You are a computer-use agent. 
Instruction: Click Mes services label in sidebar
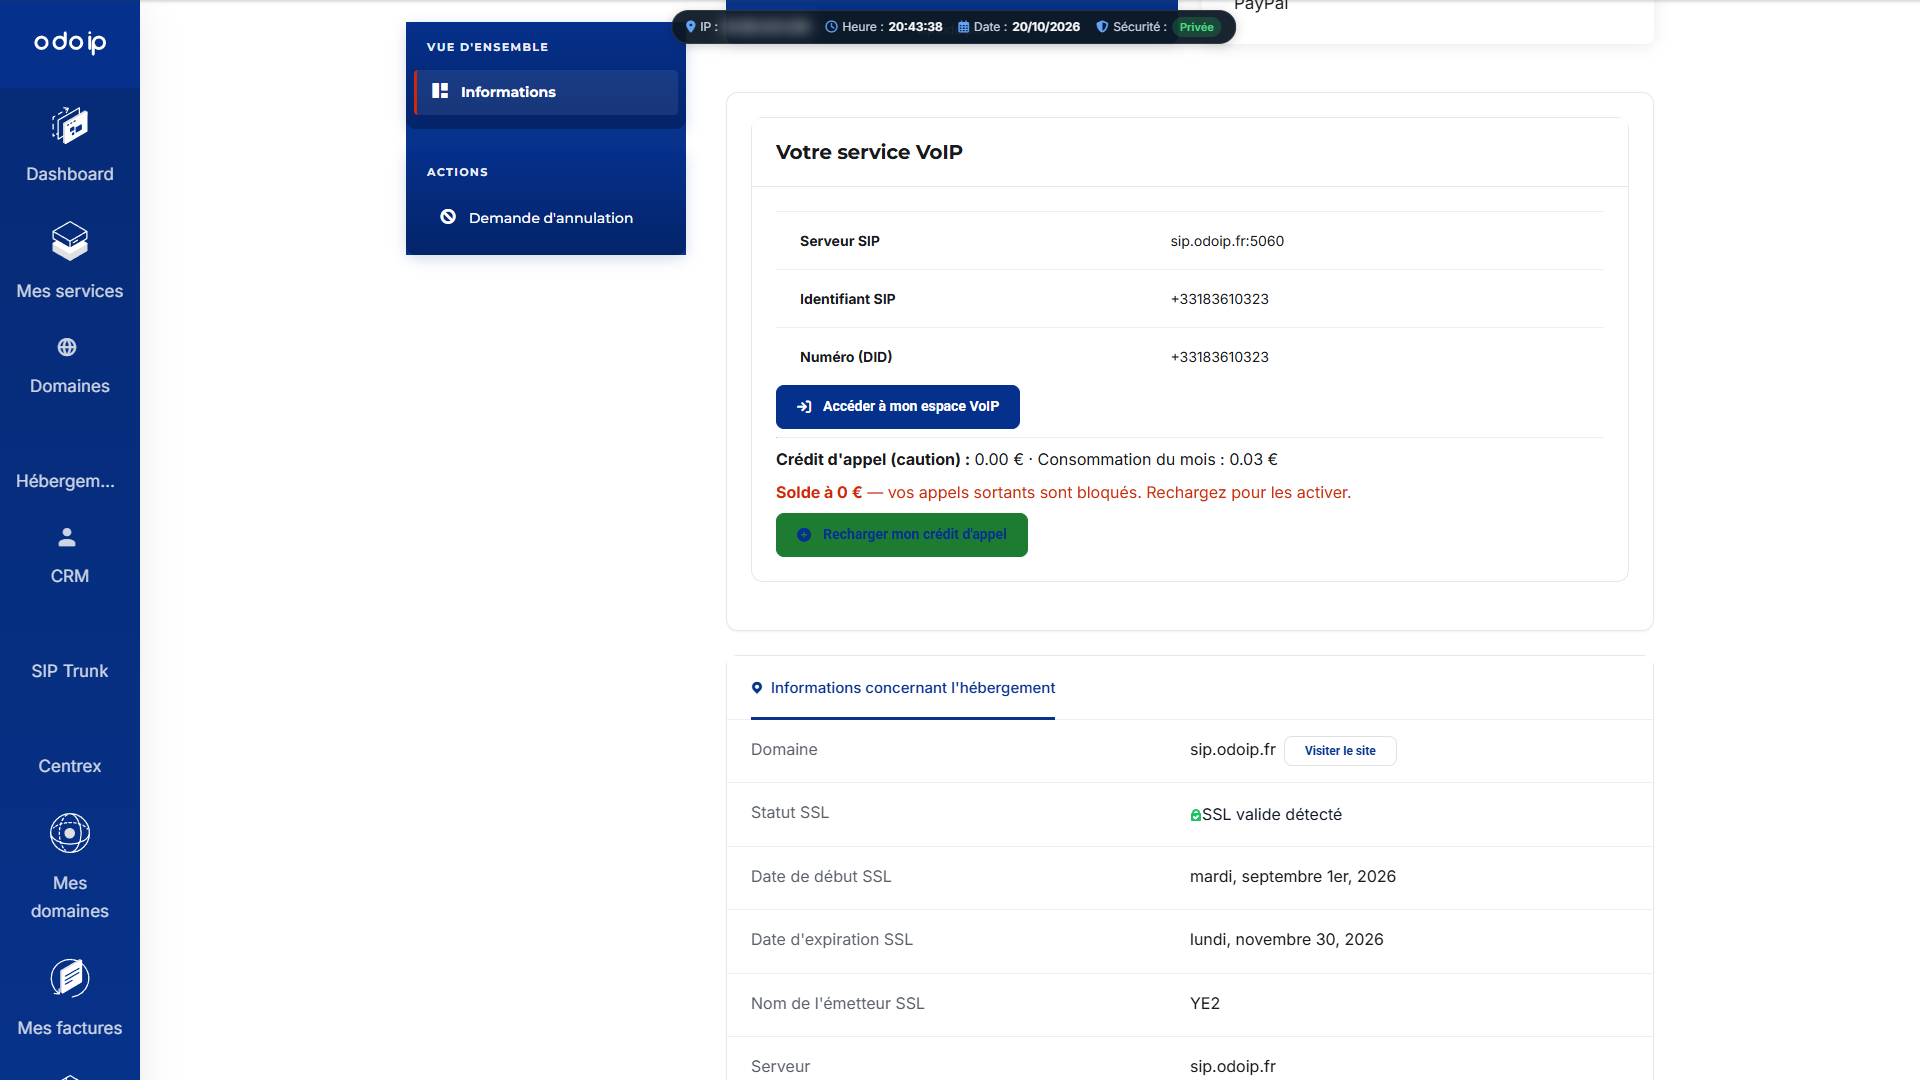point(70,291)
